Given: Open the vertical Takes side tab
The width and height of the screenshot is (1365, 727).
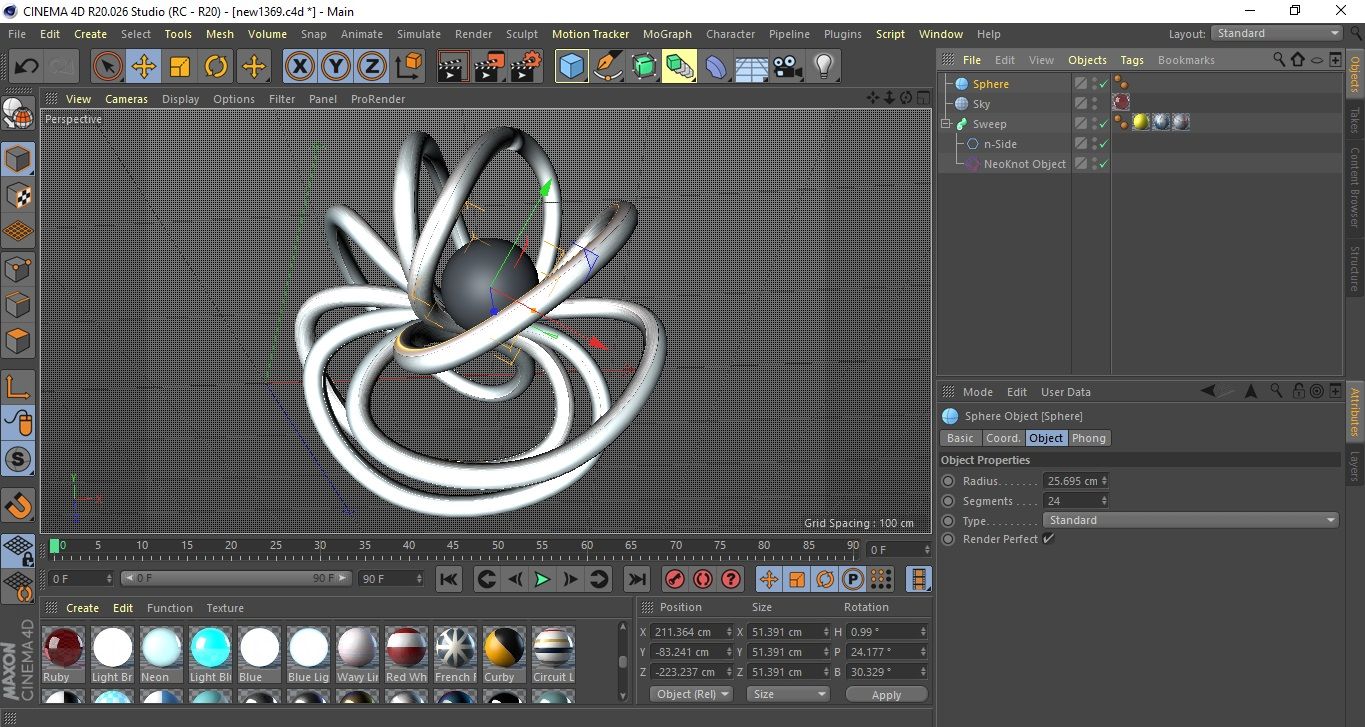Looking at the screenshot, I should pos(1354,120).
